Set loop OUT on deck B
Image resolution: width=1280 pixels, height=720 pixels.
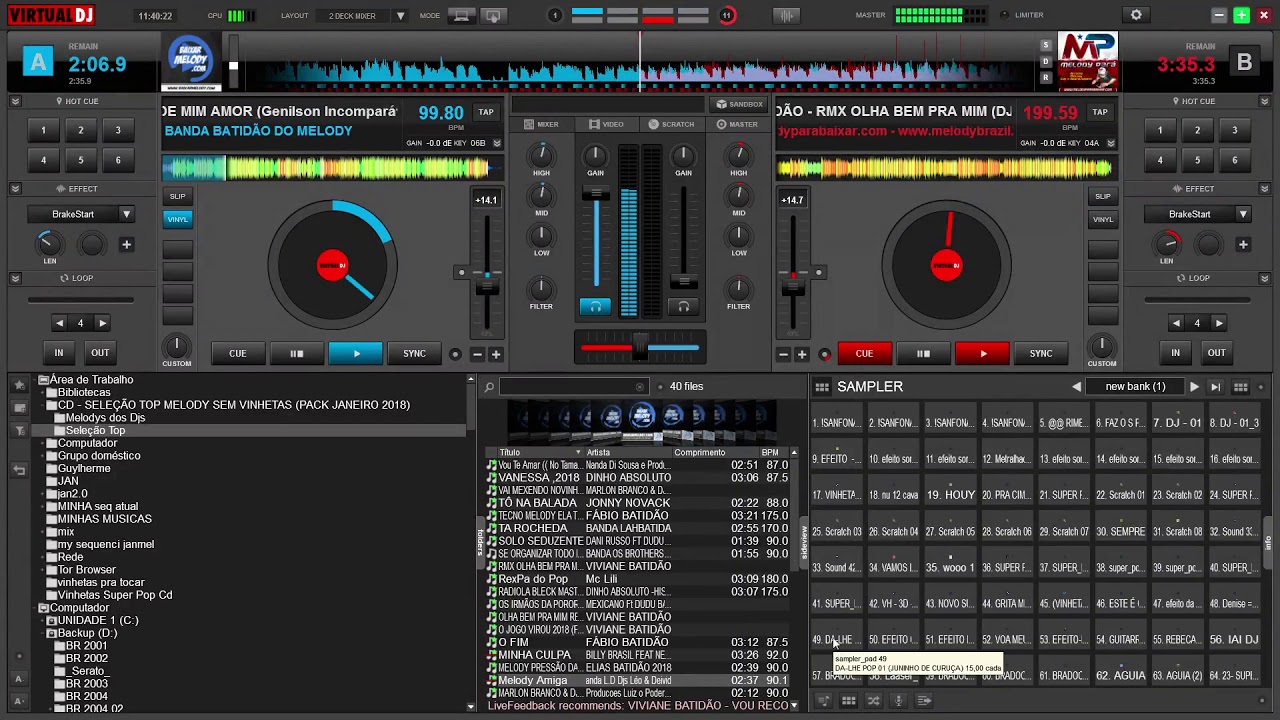pyautogui.click(x=1216, y=352)
